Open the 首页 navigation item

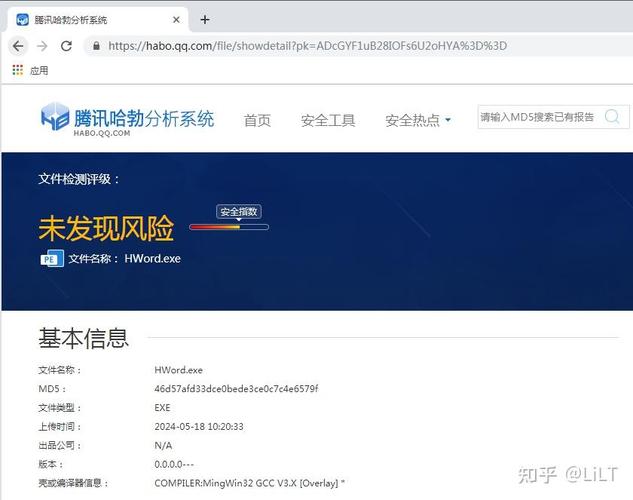[257, 120]
